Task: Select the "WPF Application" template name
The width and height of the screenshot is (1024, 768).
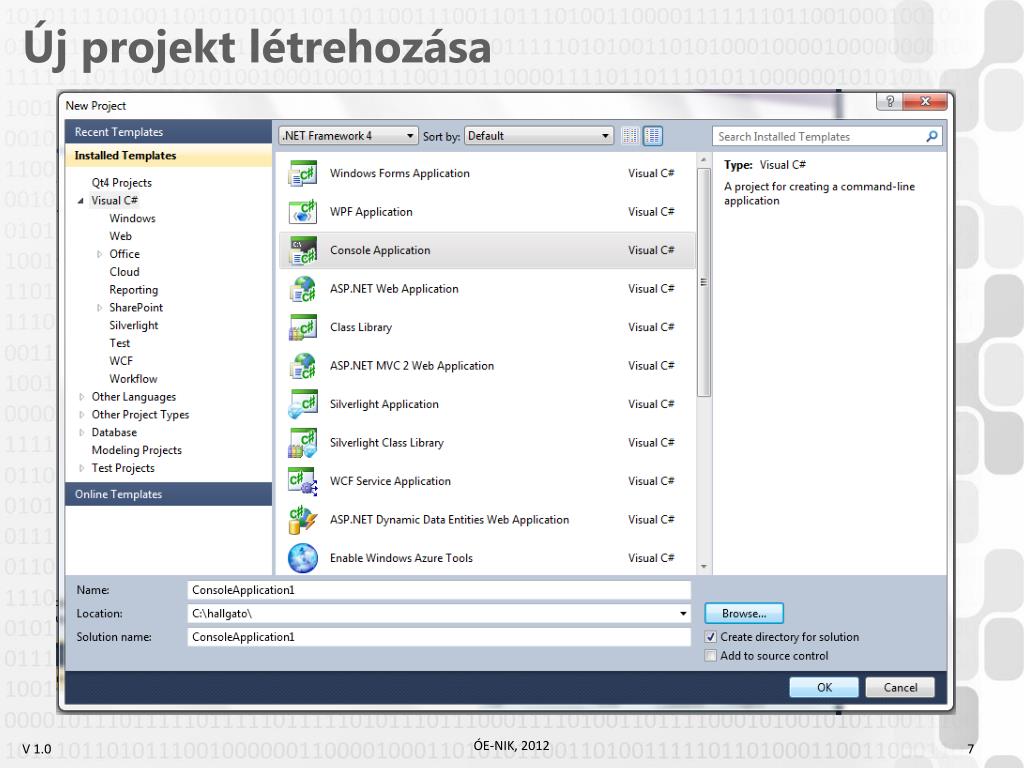Action: [371, 212]
